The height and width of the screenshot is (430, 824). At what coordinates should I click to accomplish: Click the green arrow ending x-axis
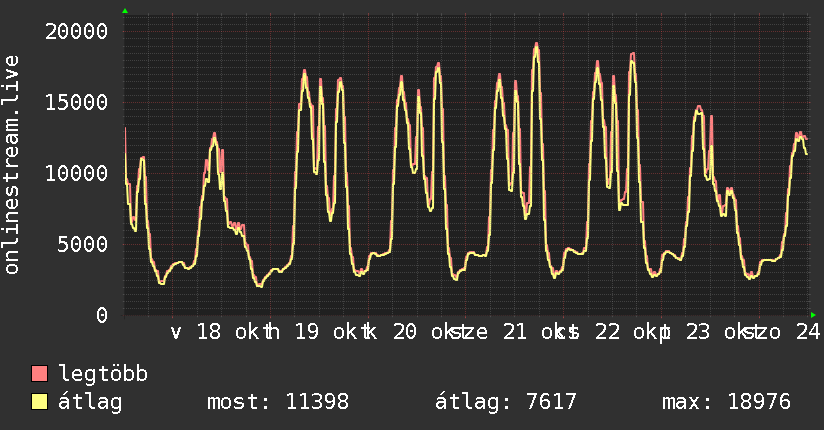pos(813,315)
